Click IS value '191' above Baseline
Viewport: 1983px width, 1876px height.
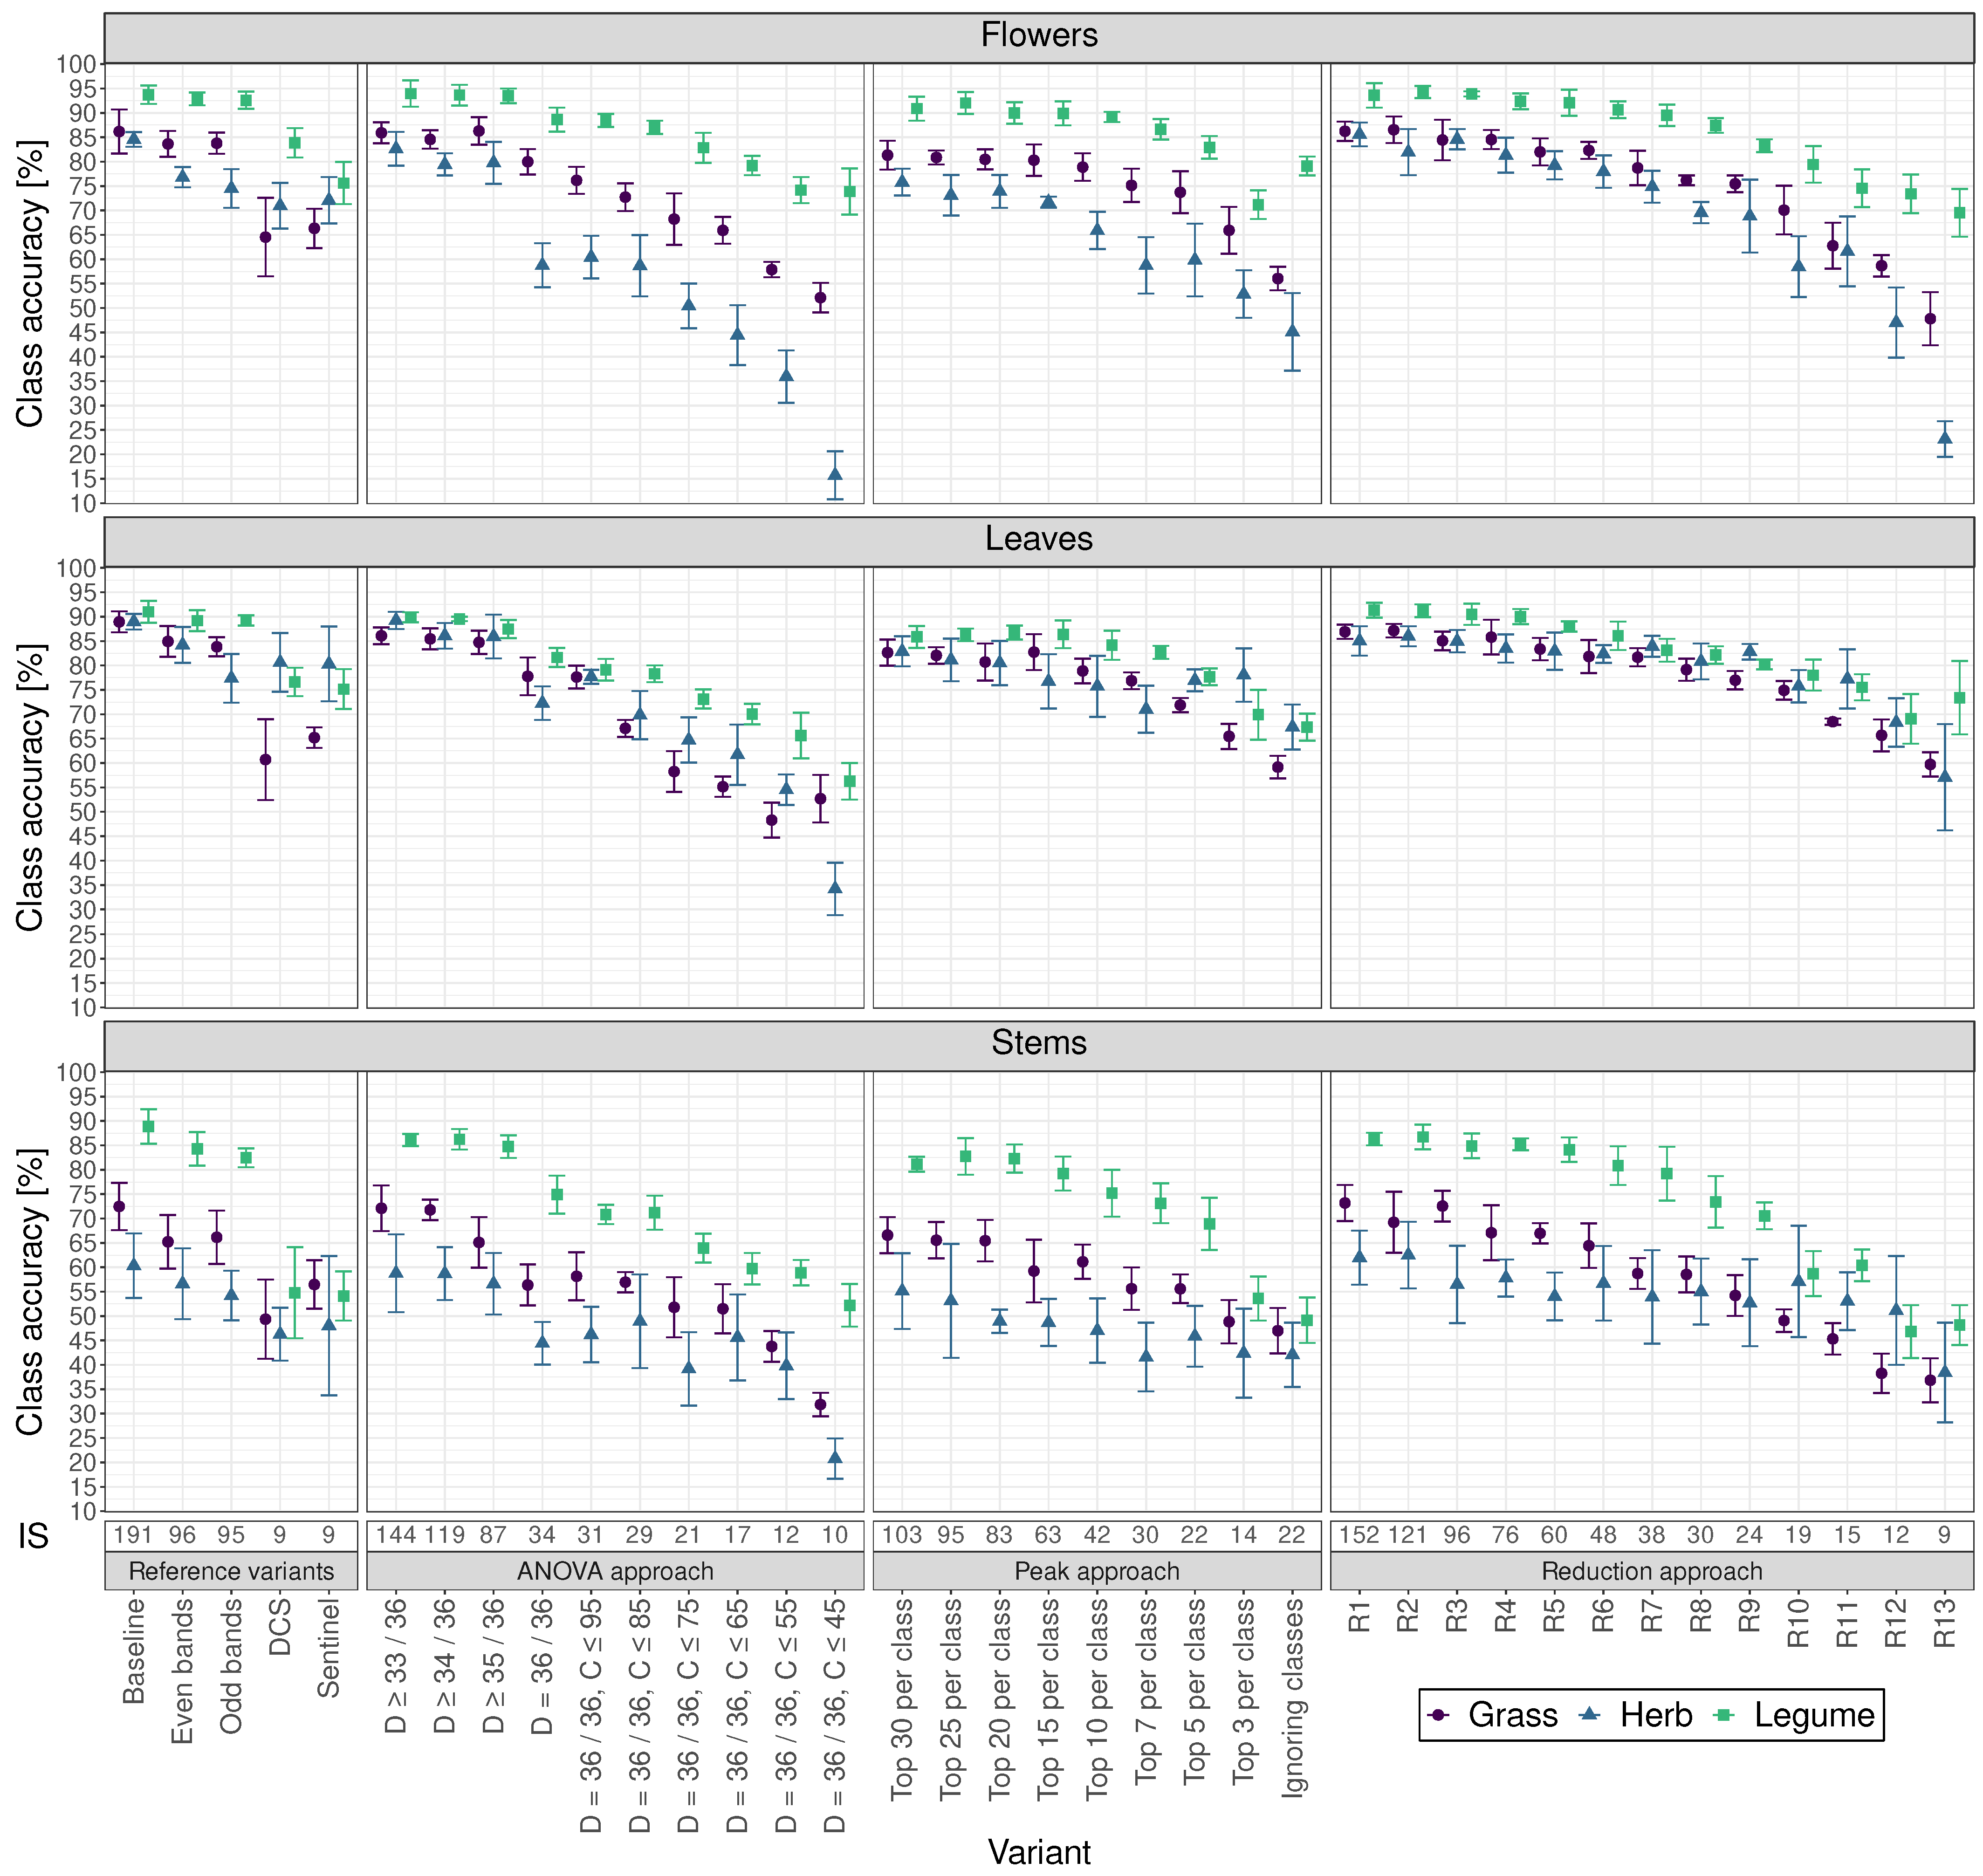point(133,1535)
